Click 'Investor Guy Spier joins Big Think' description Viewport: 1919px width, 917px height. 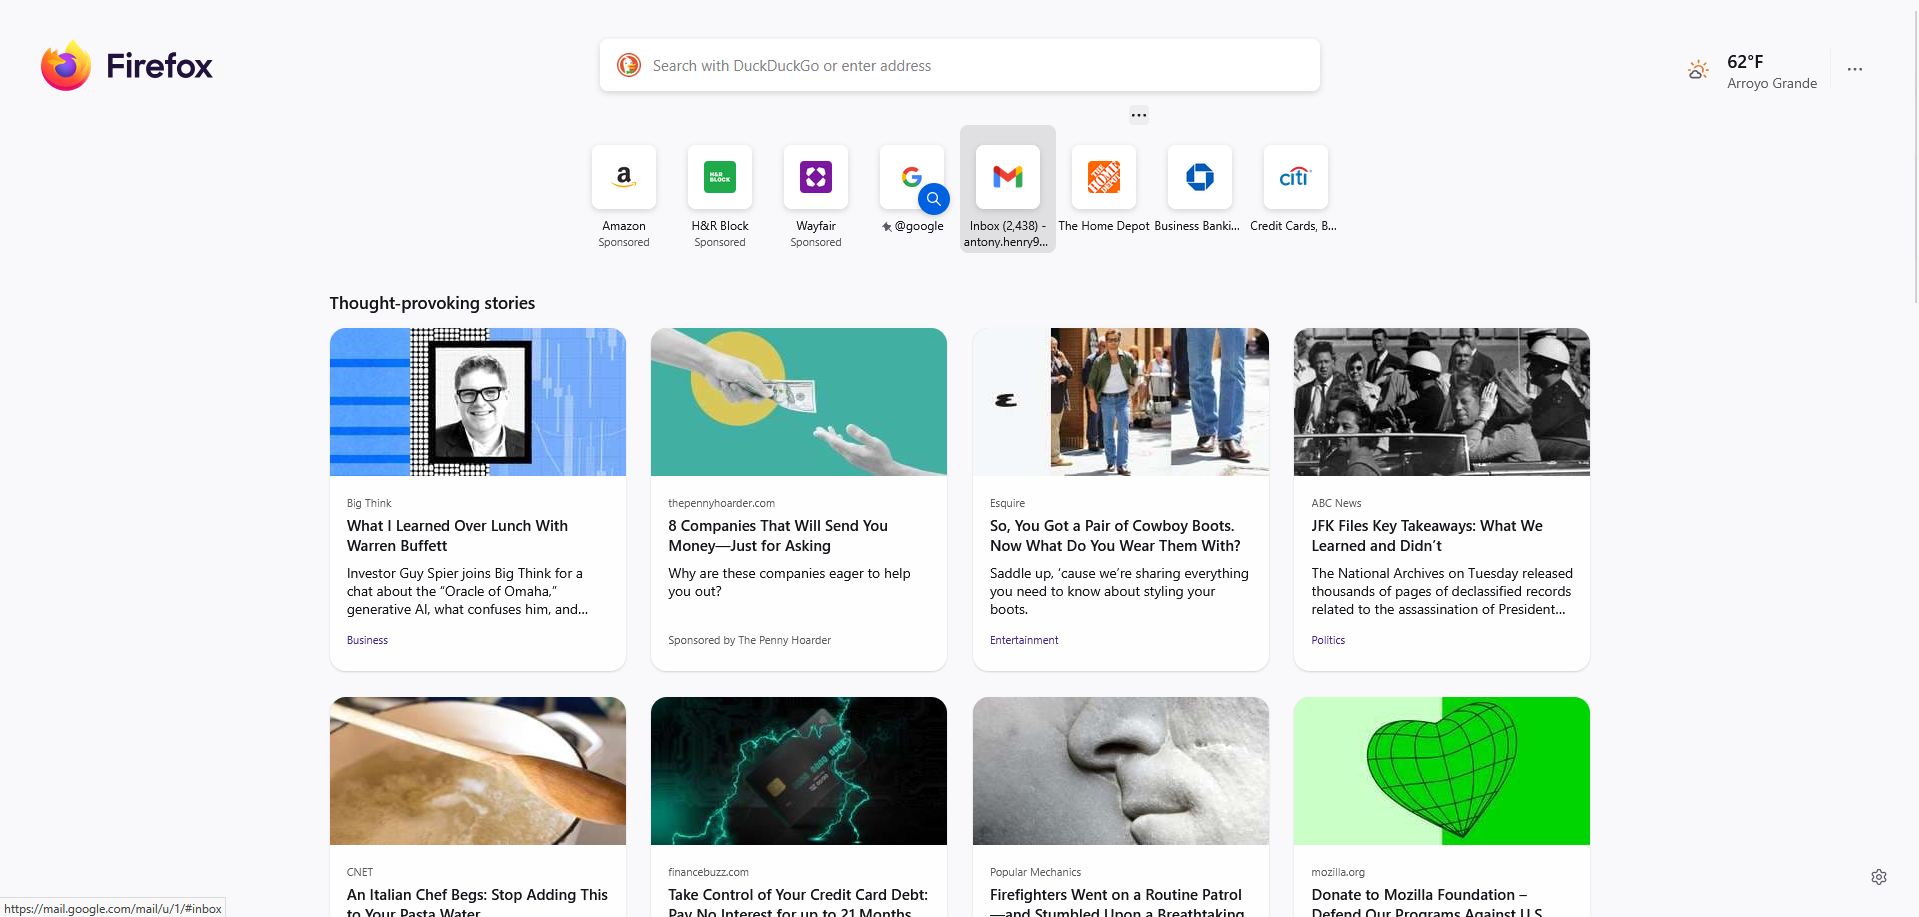click(467, 591)
